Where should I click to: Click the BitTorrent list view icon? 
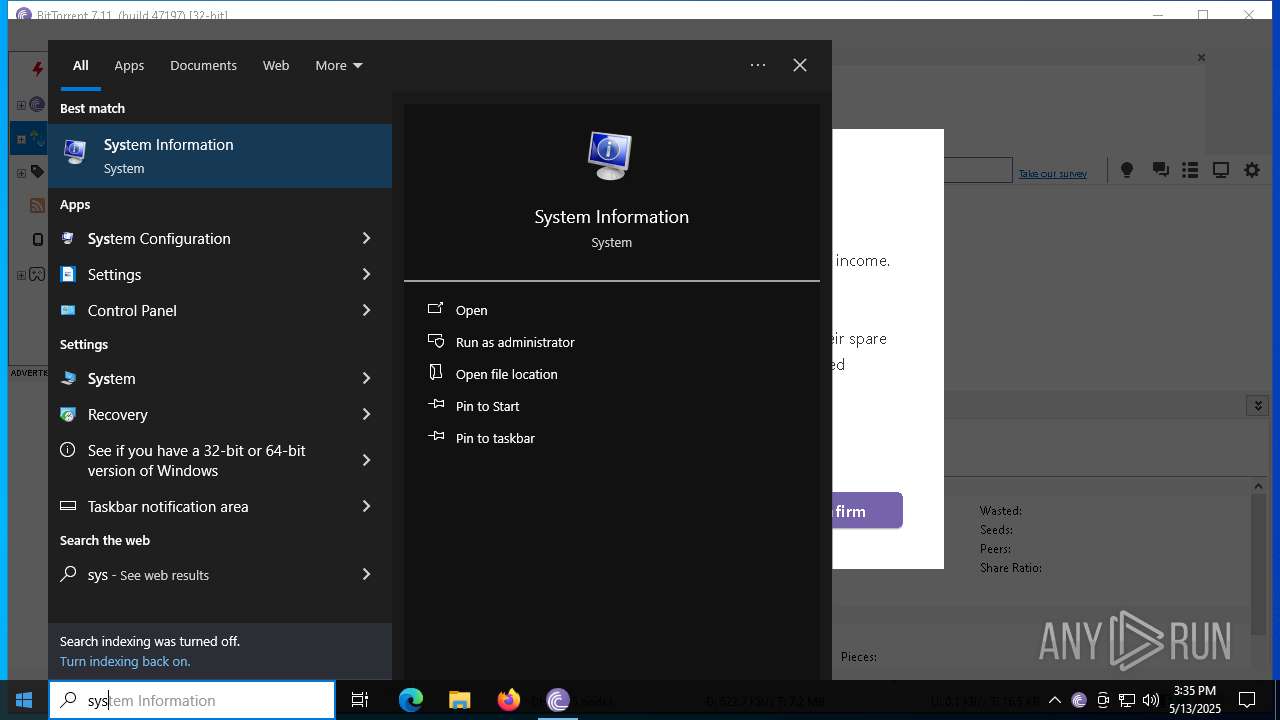tap(1190, 170)
